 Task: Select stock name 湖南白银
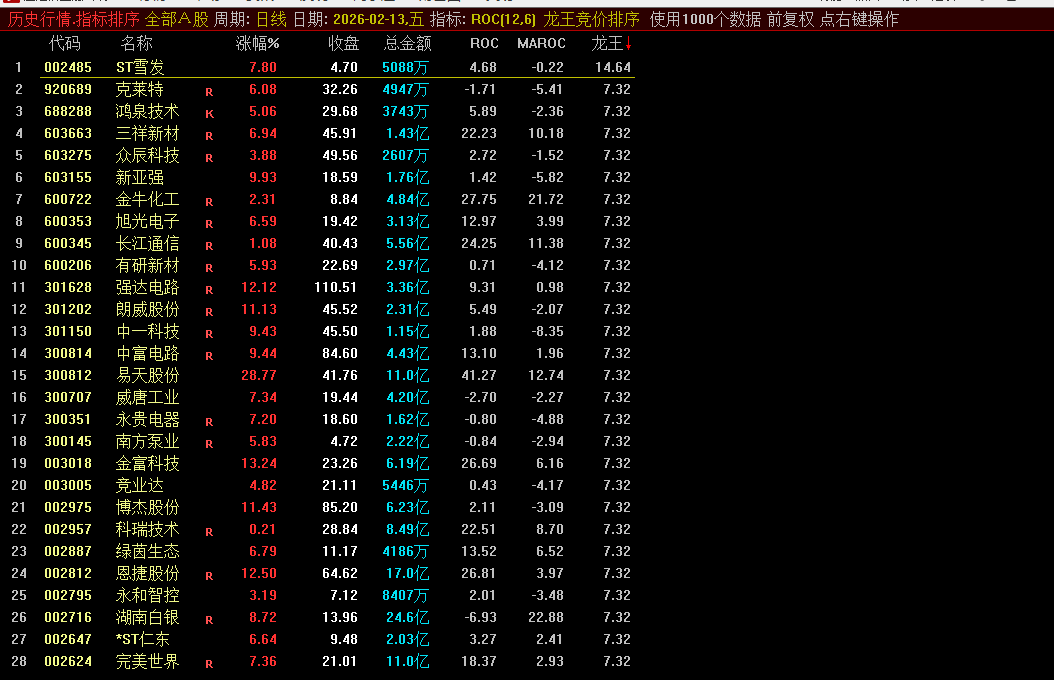coord(147,617)
